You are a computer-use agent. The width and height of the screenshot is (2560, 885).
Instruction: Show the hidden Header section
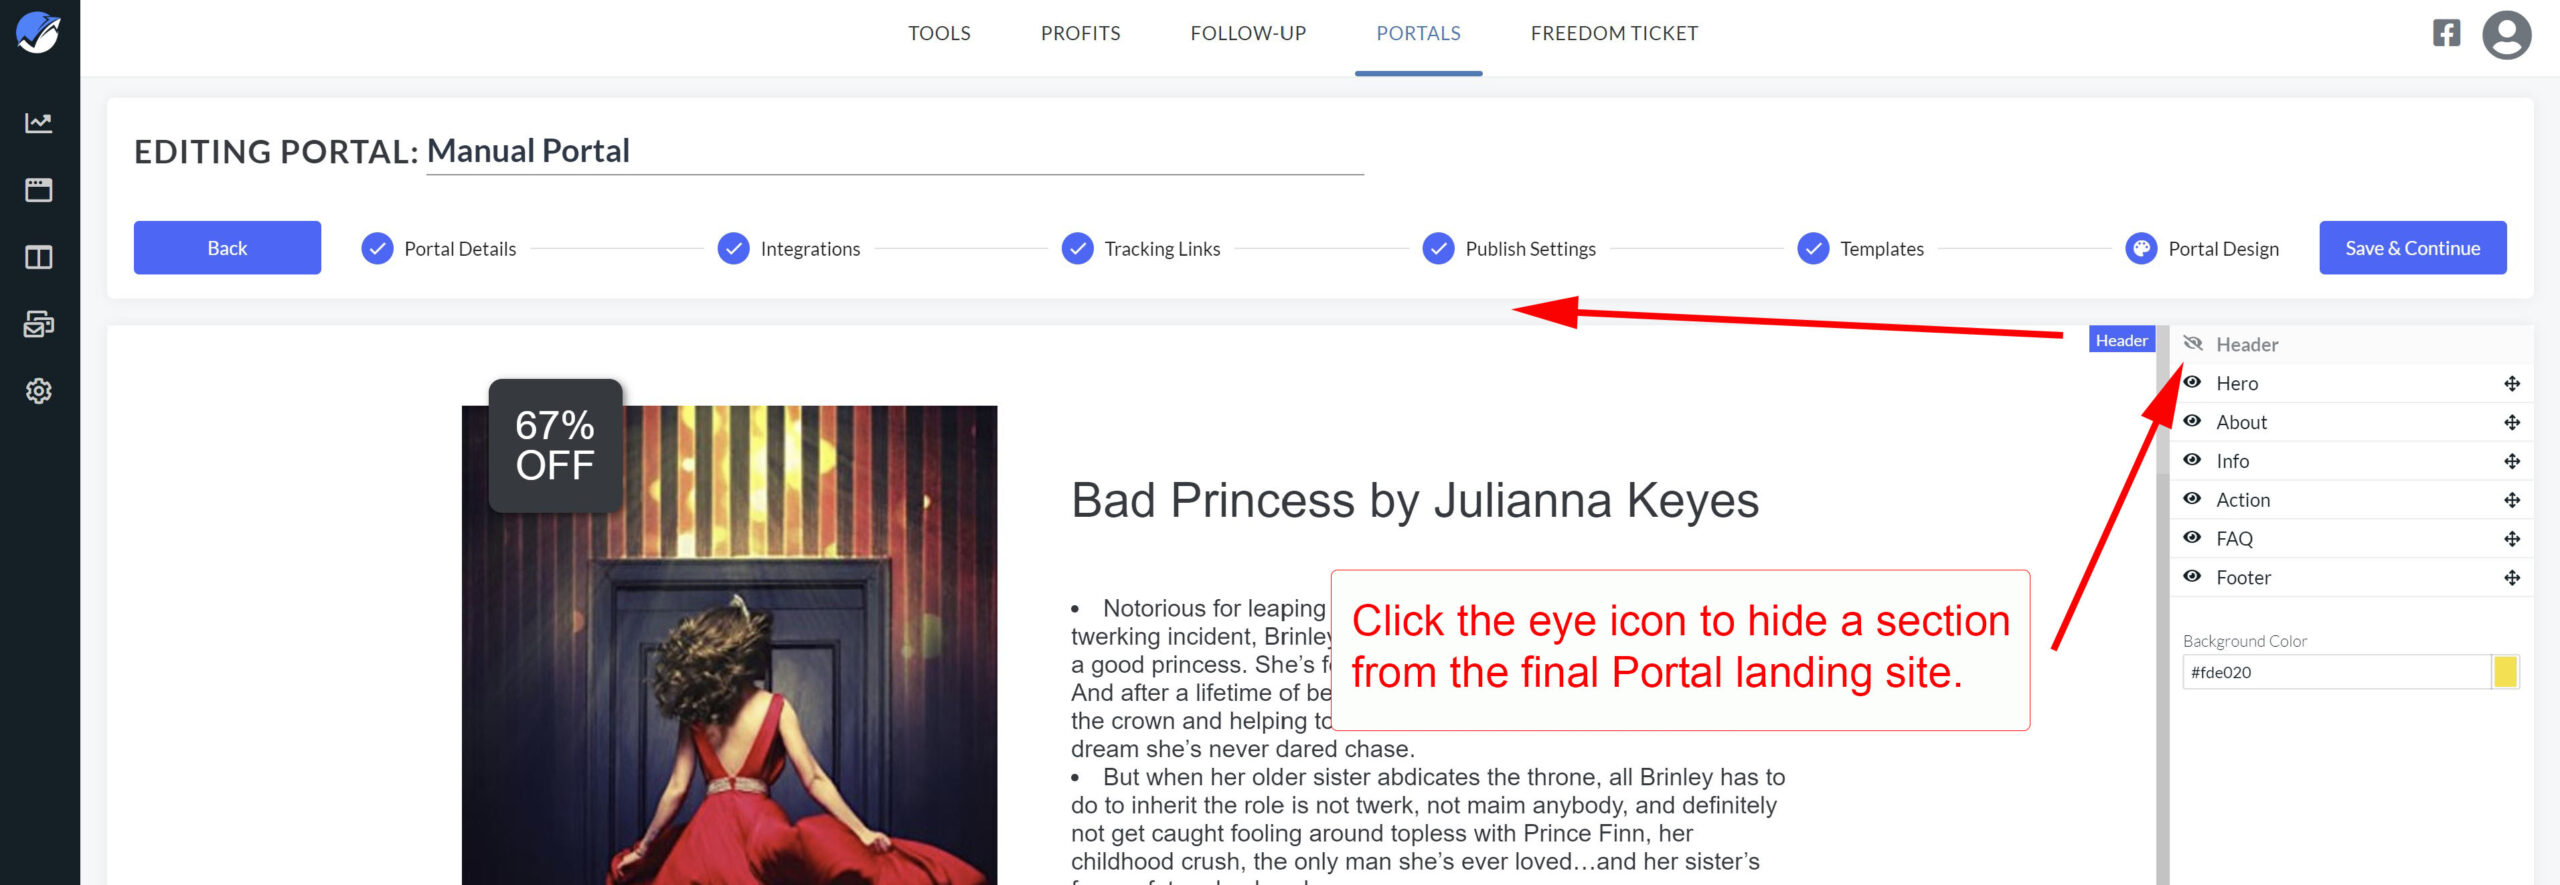(2193, 344)
